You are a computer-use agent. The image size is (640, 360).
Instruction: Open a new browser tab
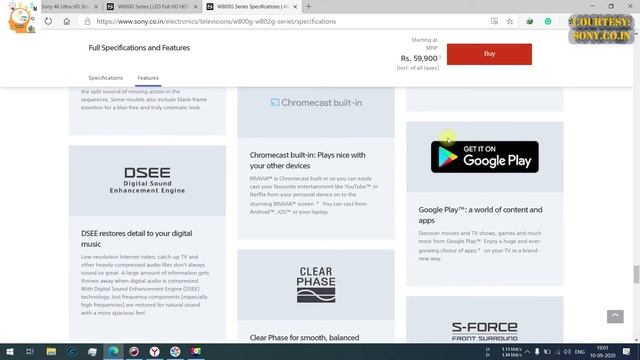pos(308,7)
